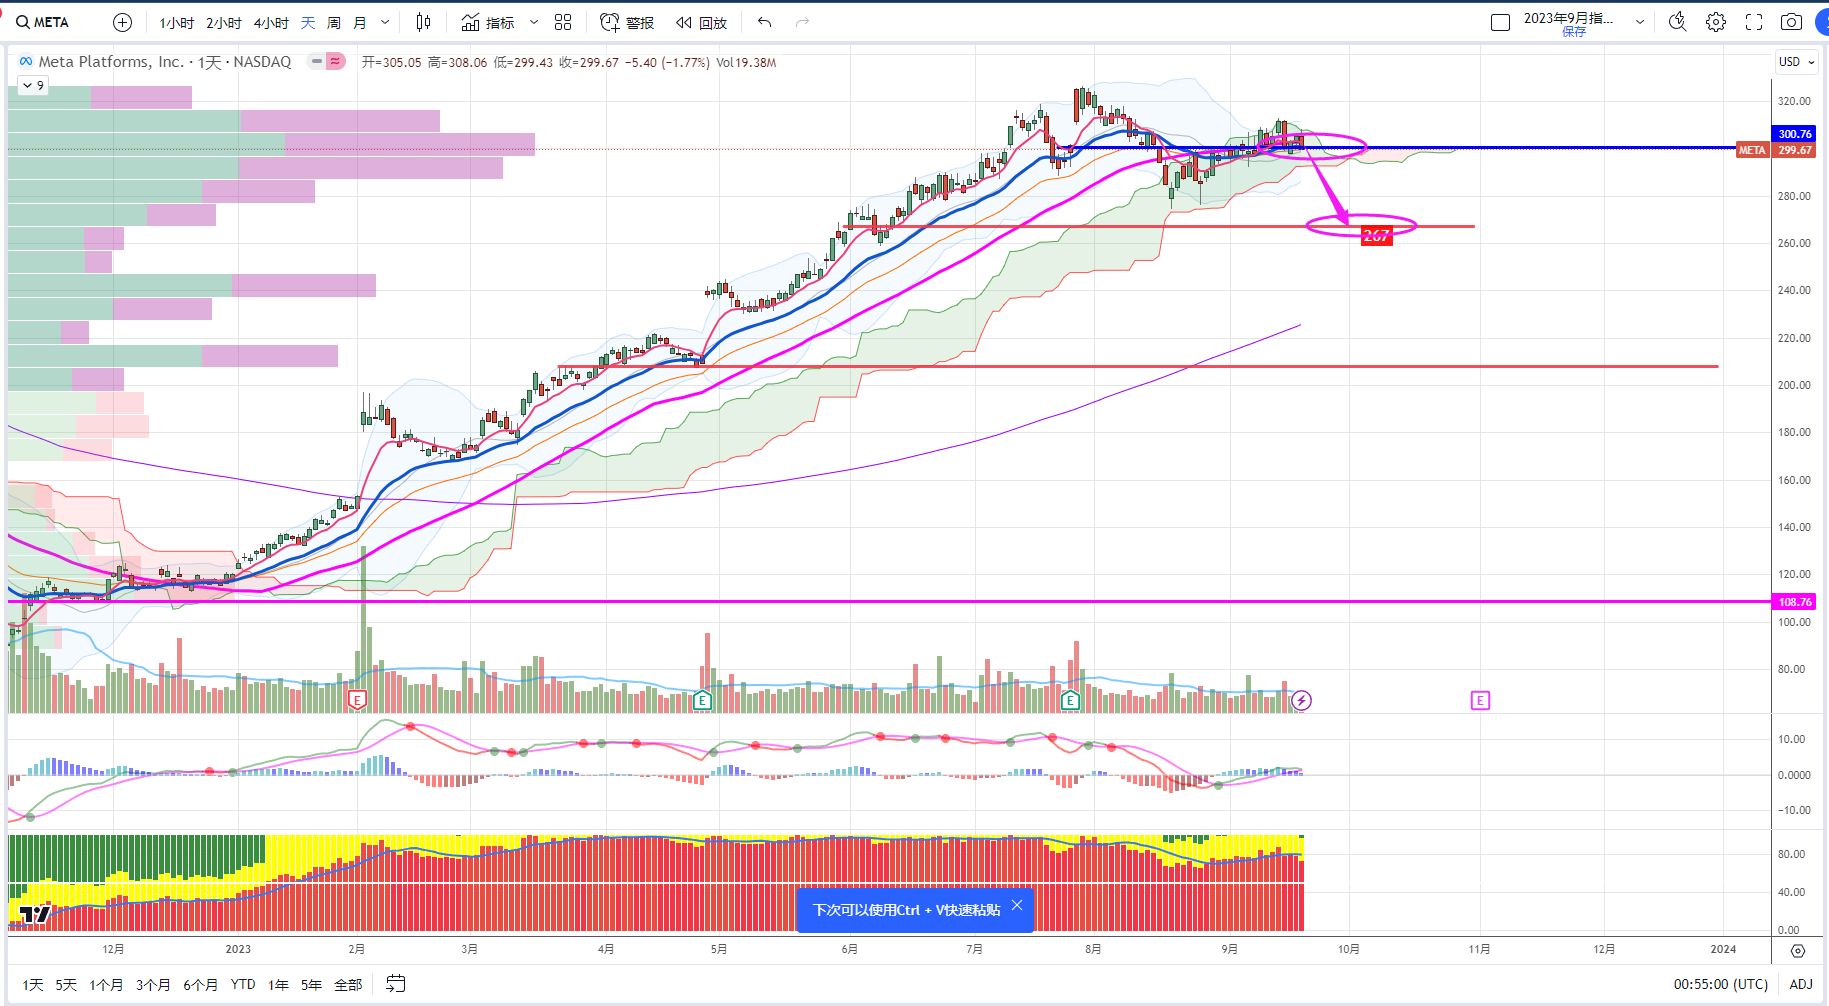Open the 指标 indicators dialog
The image size is (1829, 1006).
click(488, 22)
